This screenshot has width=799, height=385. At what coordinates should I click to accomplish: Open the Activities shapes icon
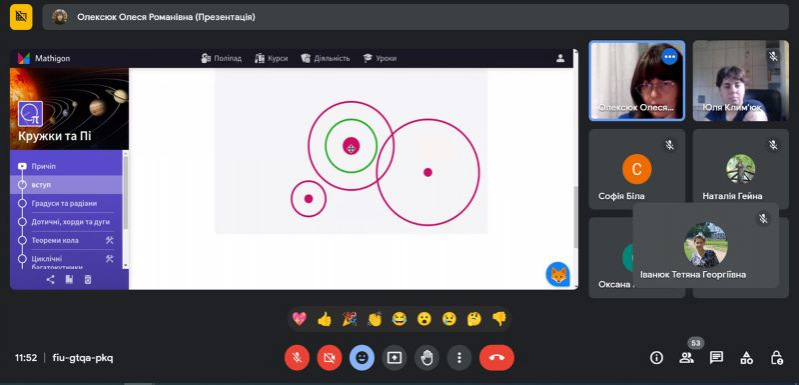(x=747, y=358)
